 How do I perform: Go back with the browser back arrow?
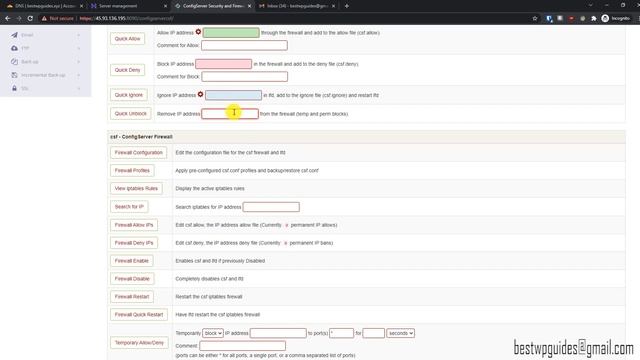[7, 18]
